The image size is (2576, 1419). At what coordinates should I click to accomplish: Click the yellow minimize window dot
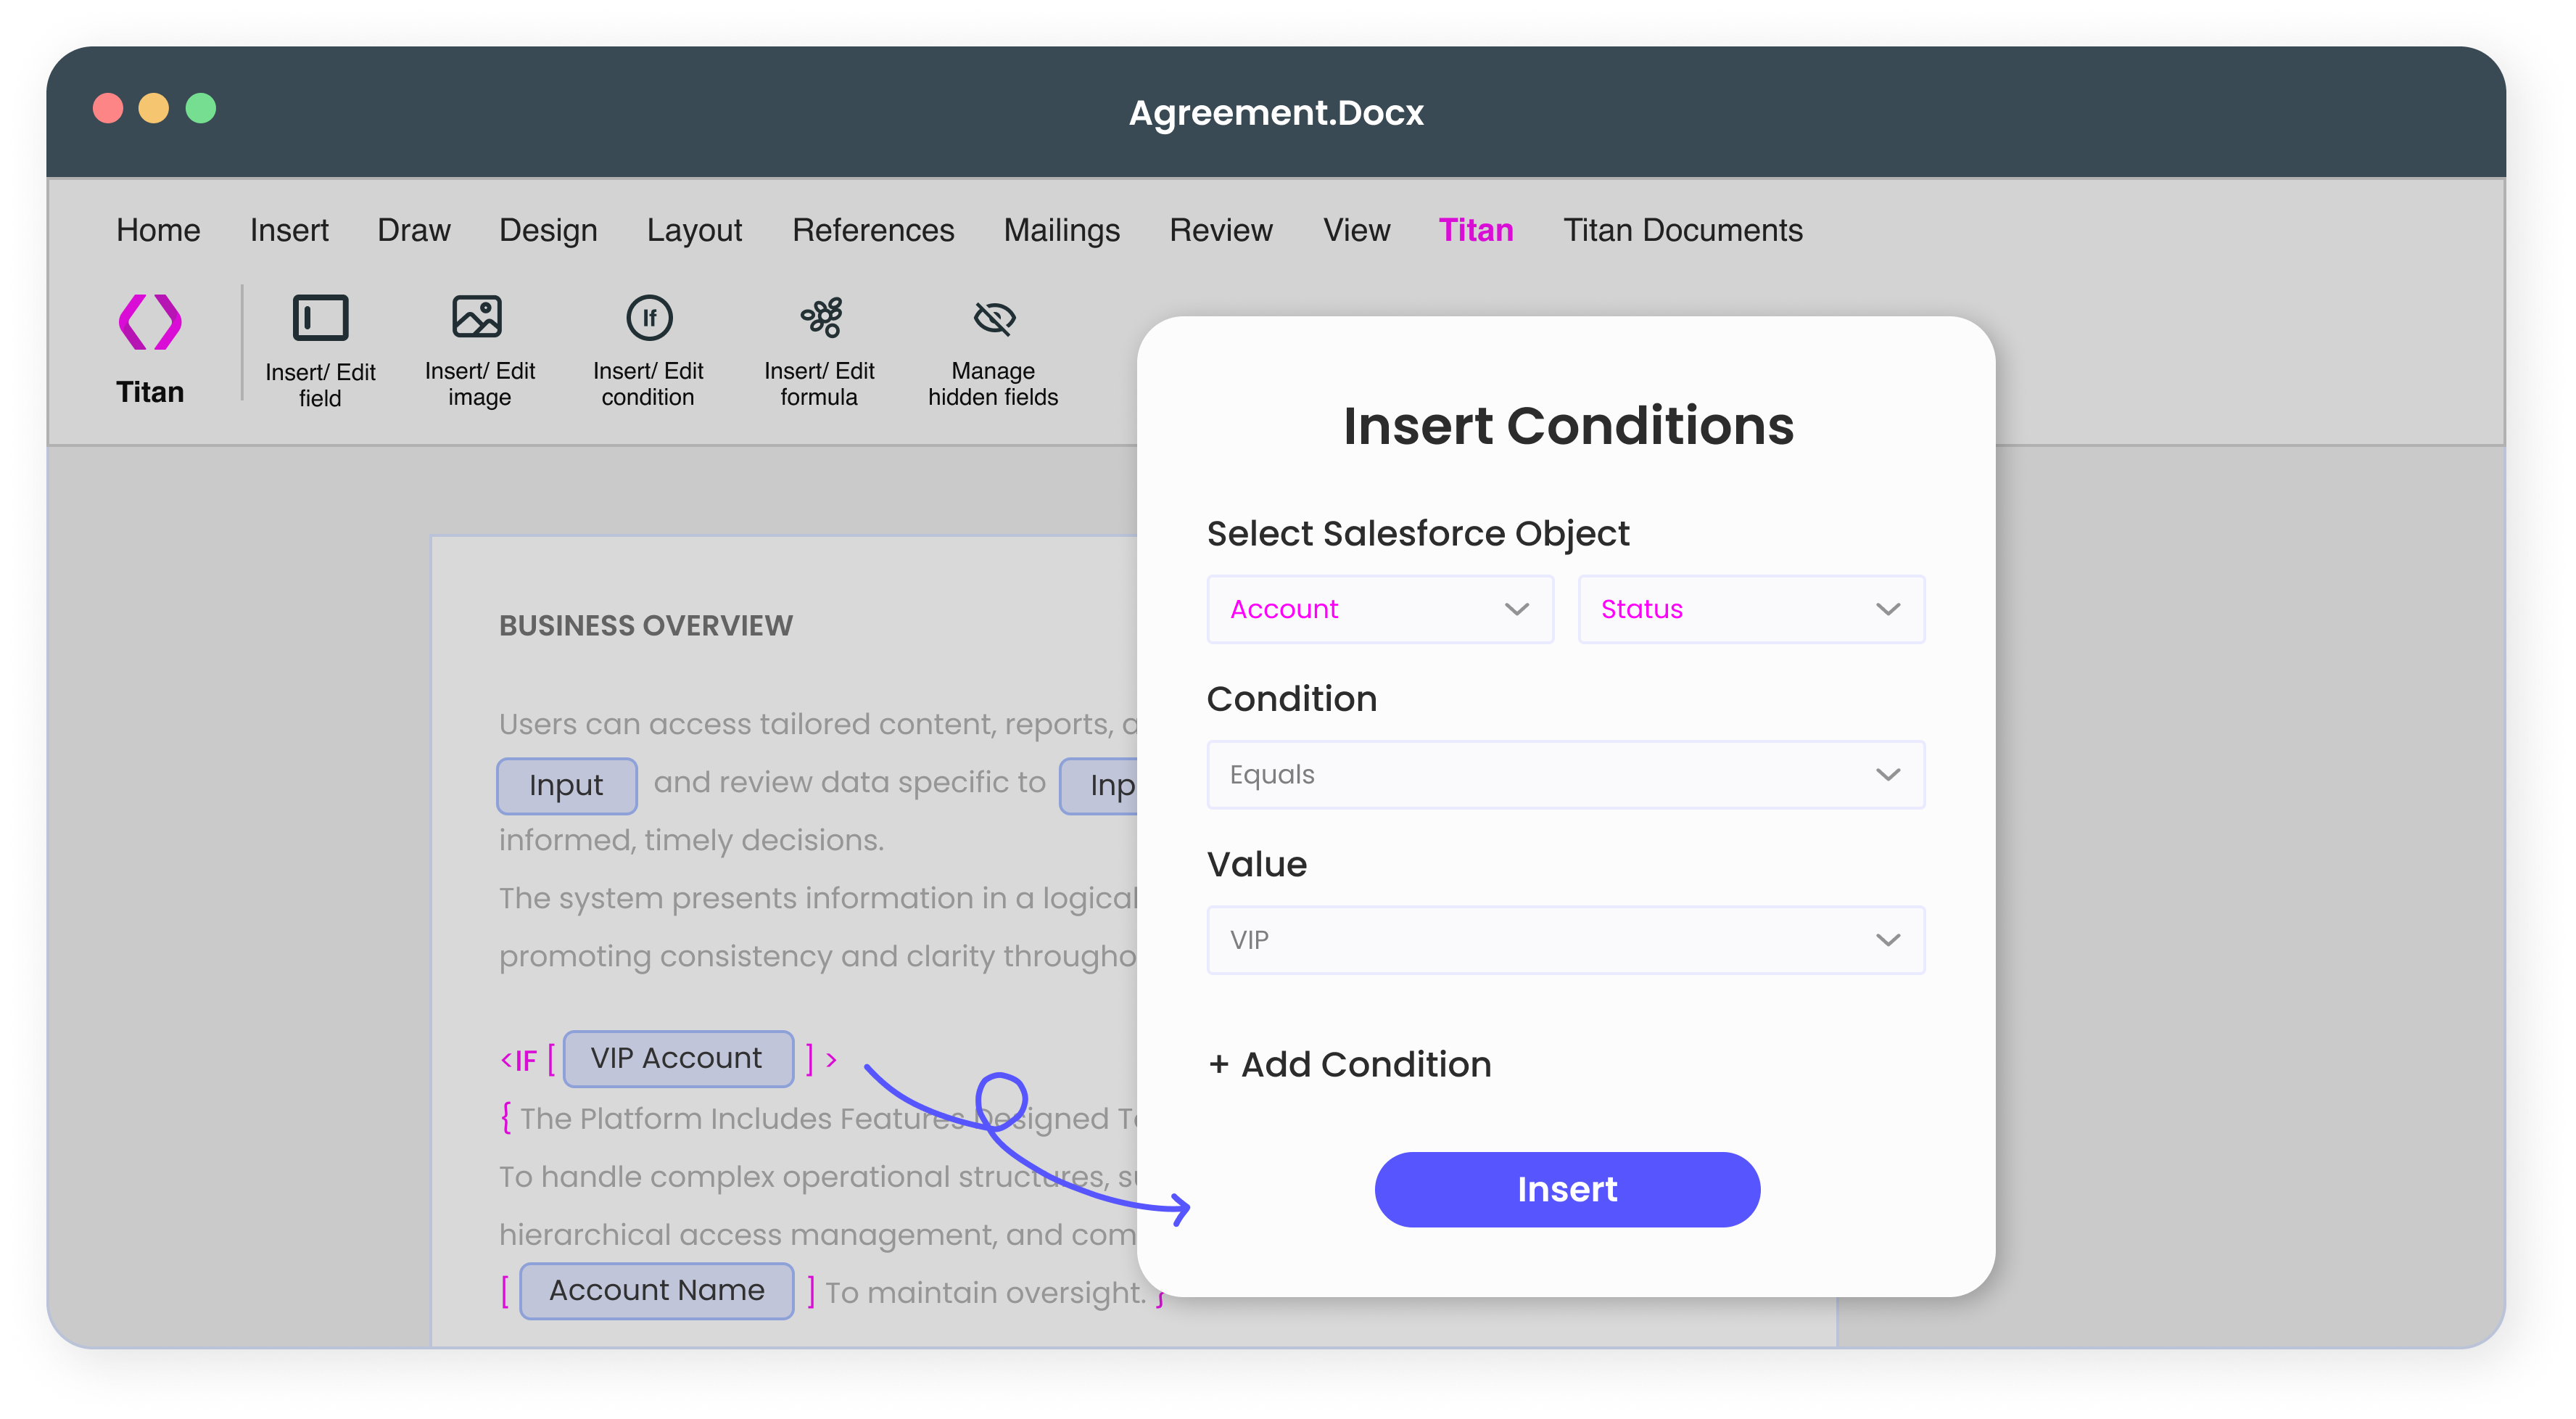(x=154, y=108)
